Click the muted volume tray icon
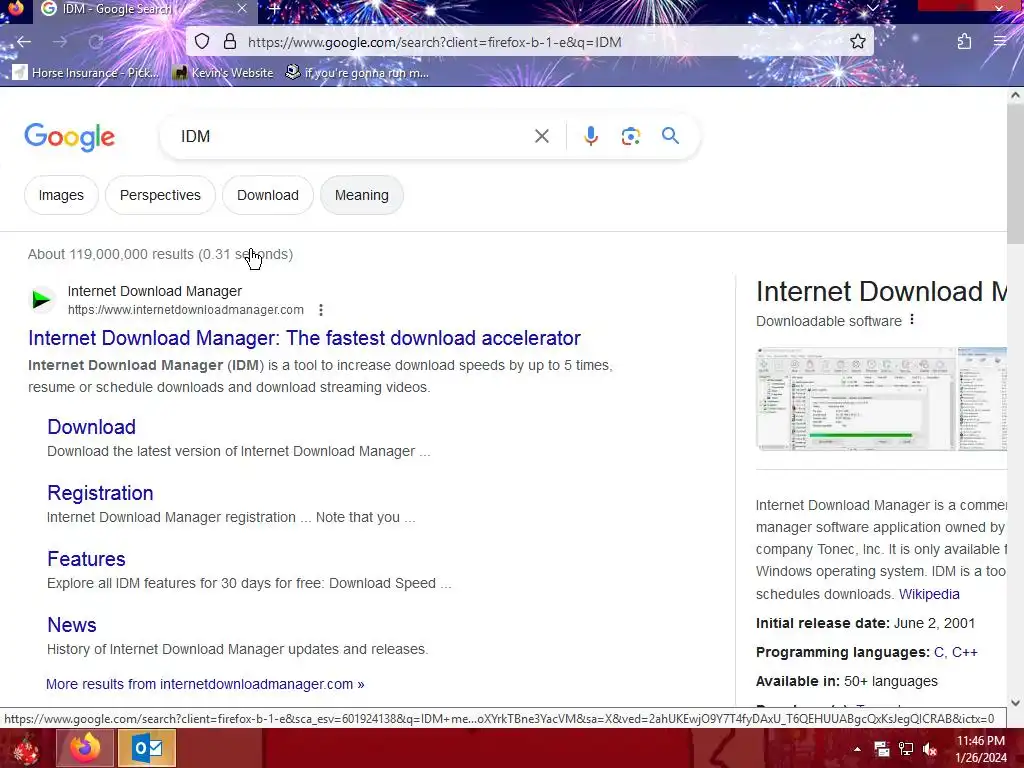This screenshot has height=768, width=1024. [x=930, y=749]
